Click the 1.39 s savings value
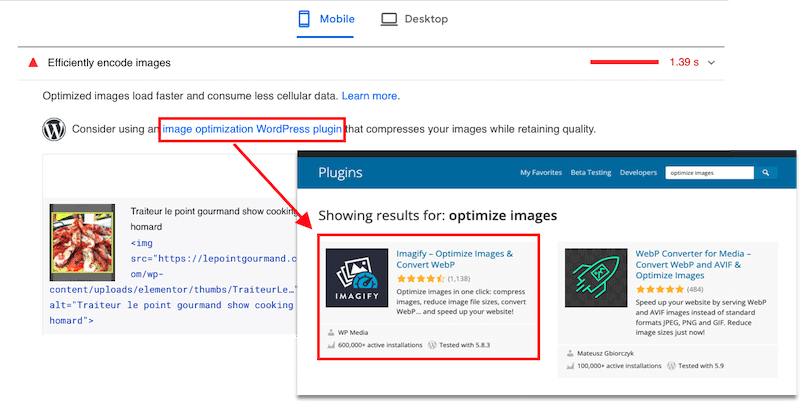Viewport: 800px width, 402px height. pyautogui.click(x=684, y=63)
